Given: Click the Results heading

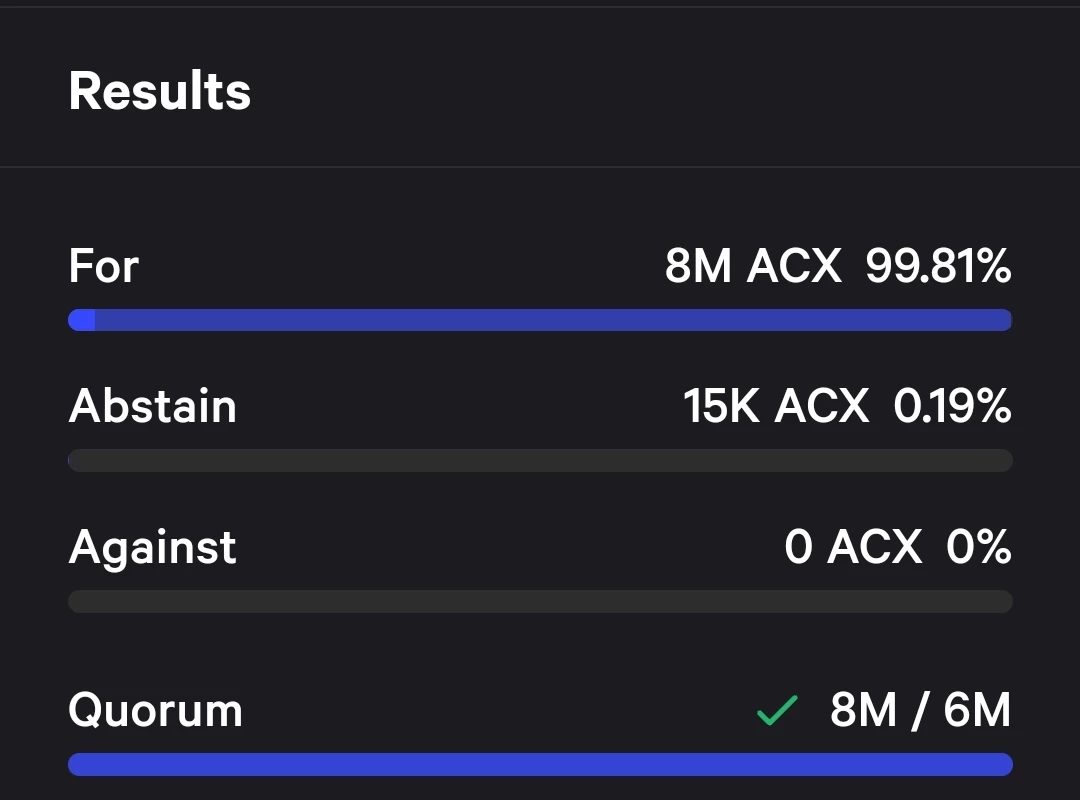Looking at the screenshot, I should (x=160, y=91).
